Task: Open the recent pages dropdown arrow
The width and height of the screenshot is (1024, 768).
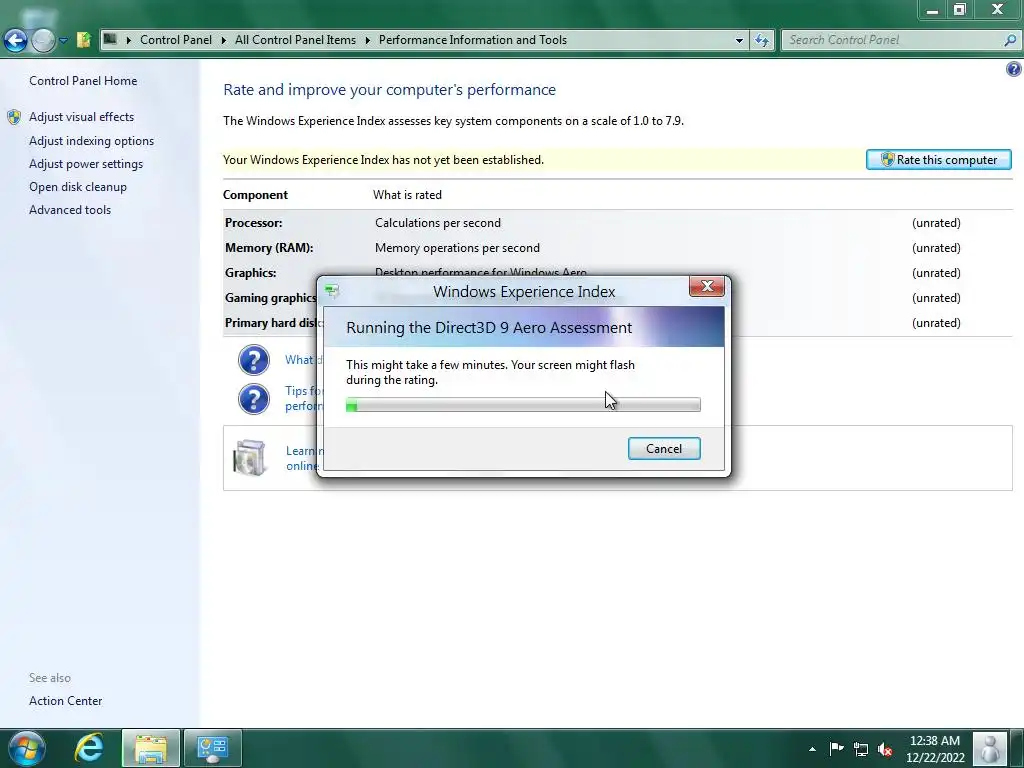Action: click(x=63, y=40)
